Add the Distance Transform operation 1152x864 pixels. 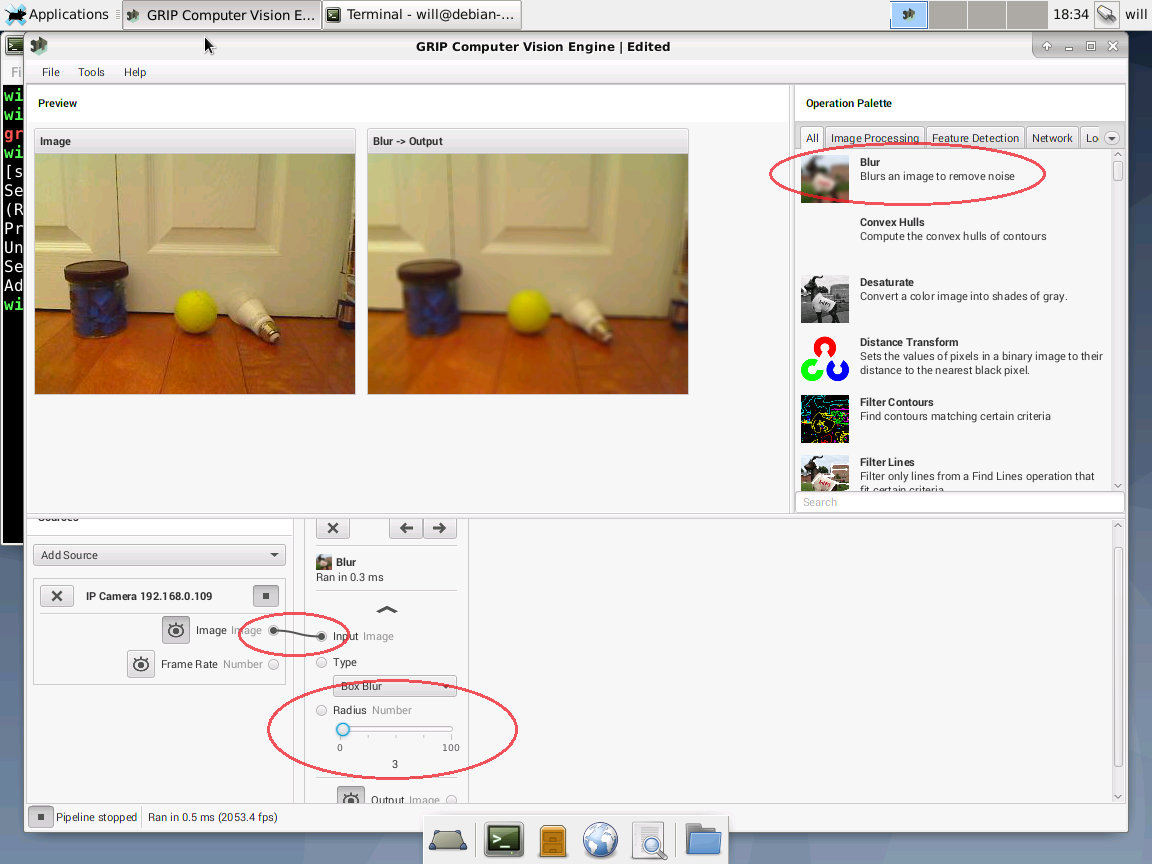tap(824, 359)
